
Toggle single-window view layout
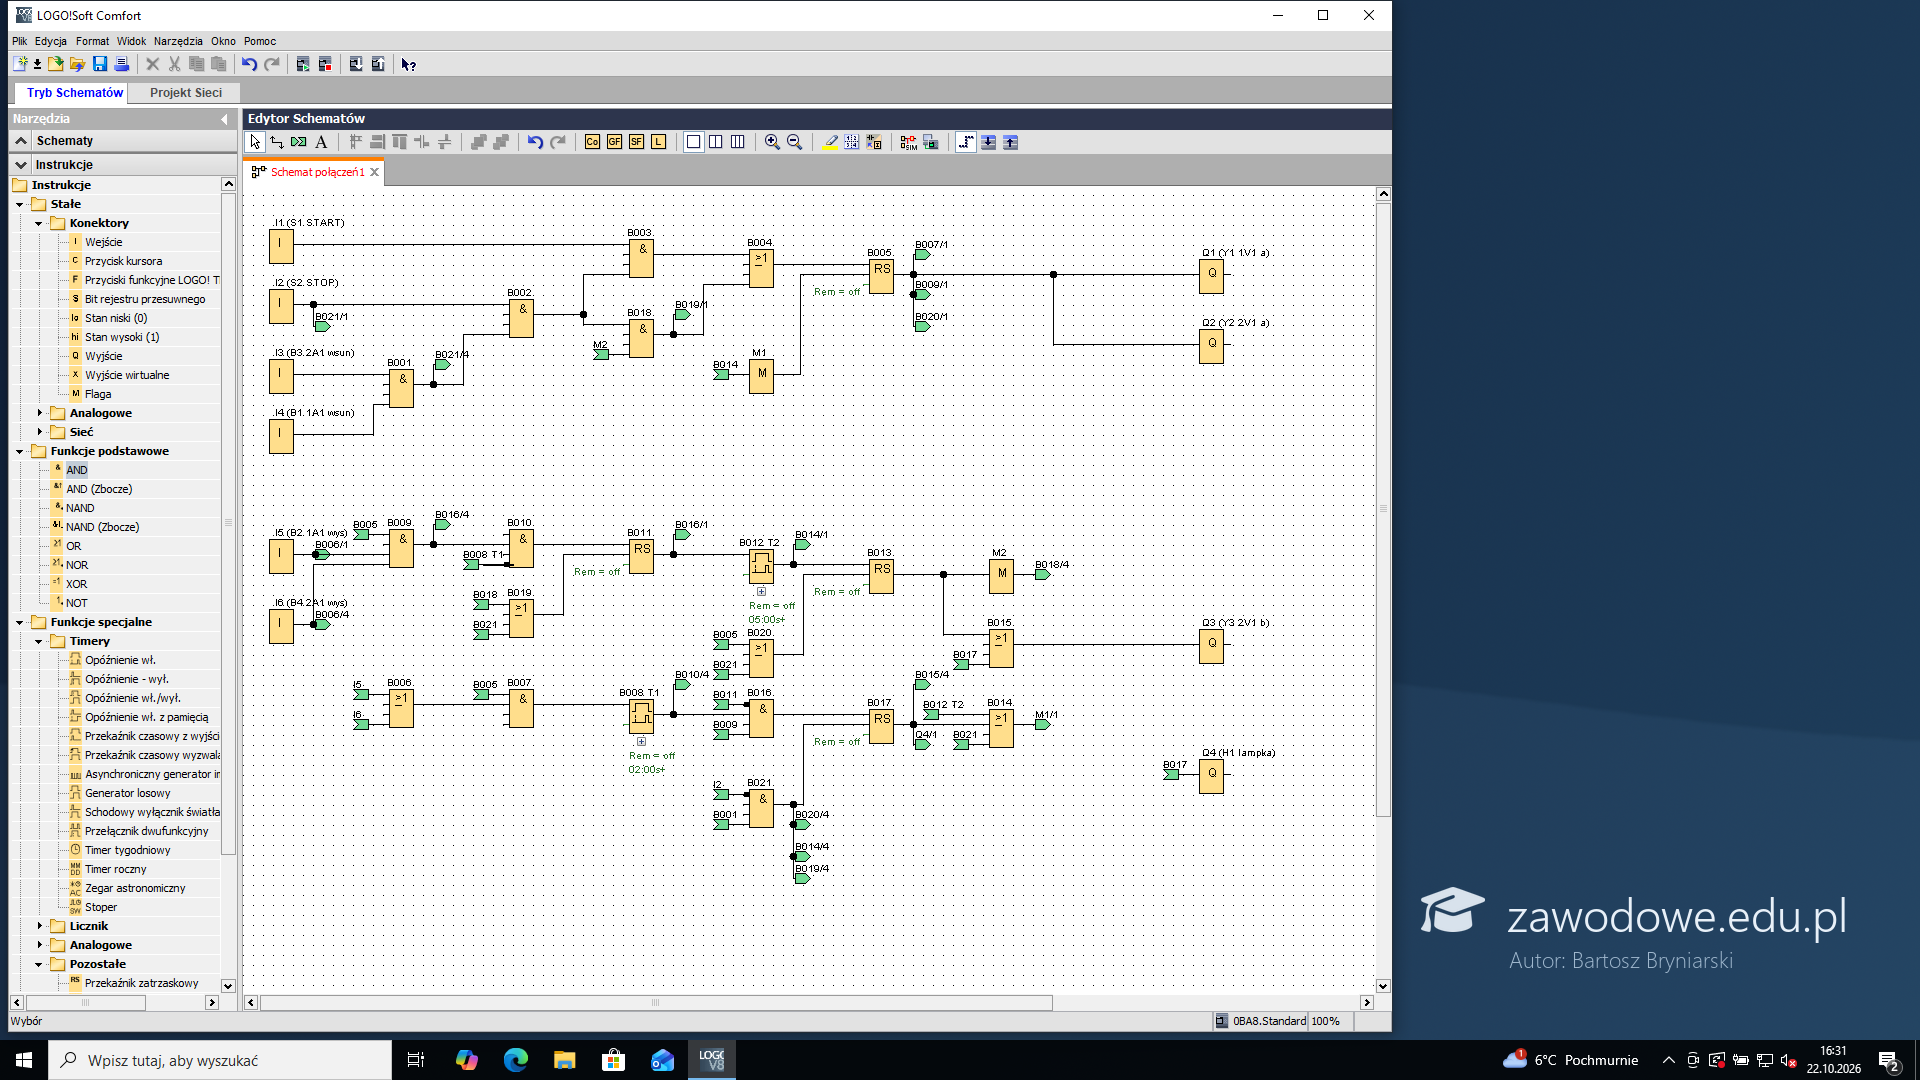click(693, 142)
